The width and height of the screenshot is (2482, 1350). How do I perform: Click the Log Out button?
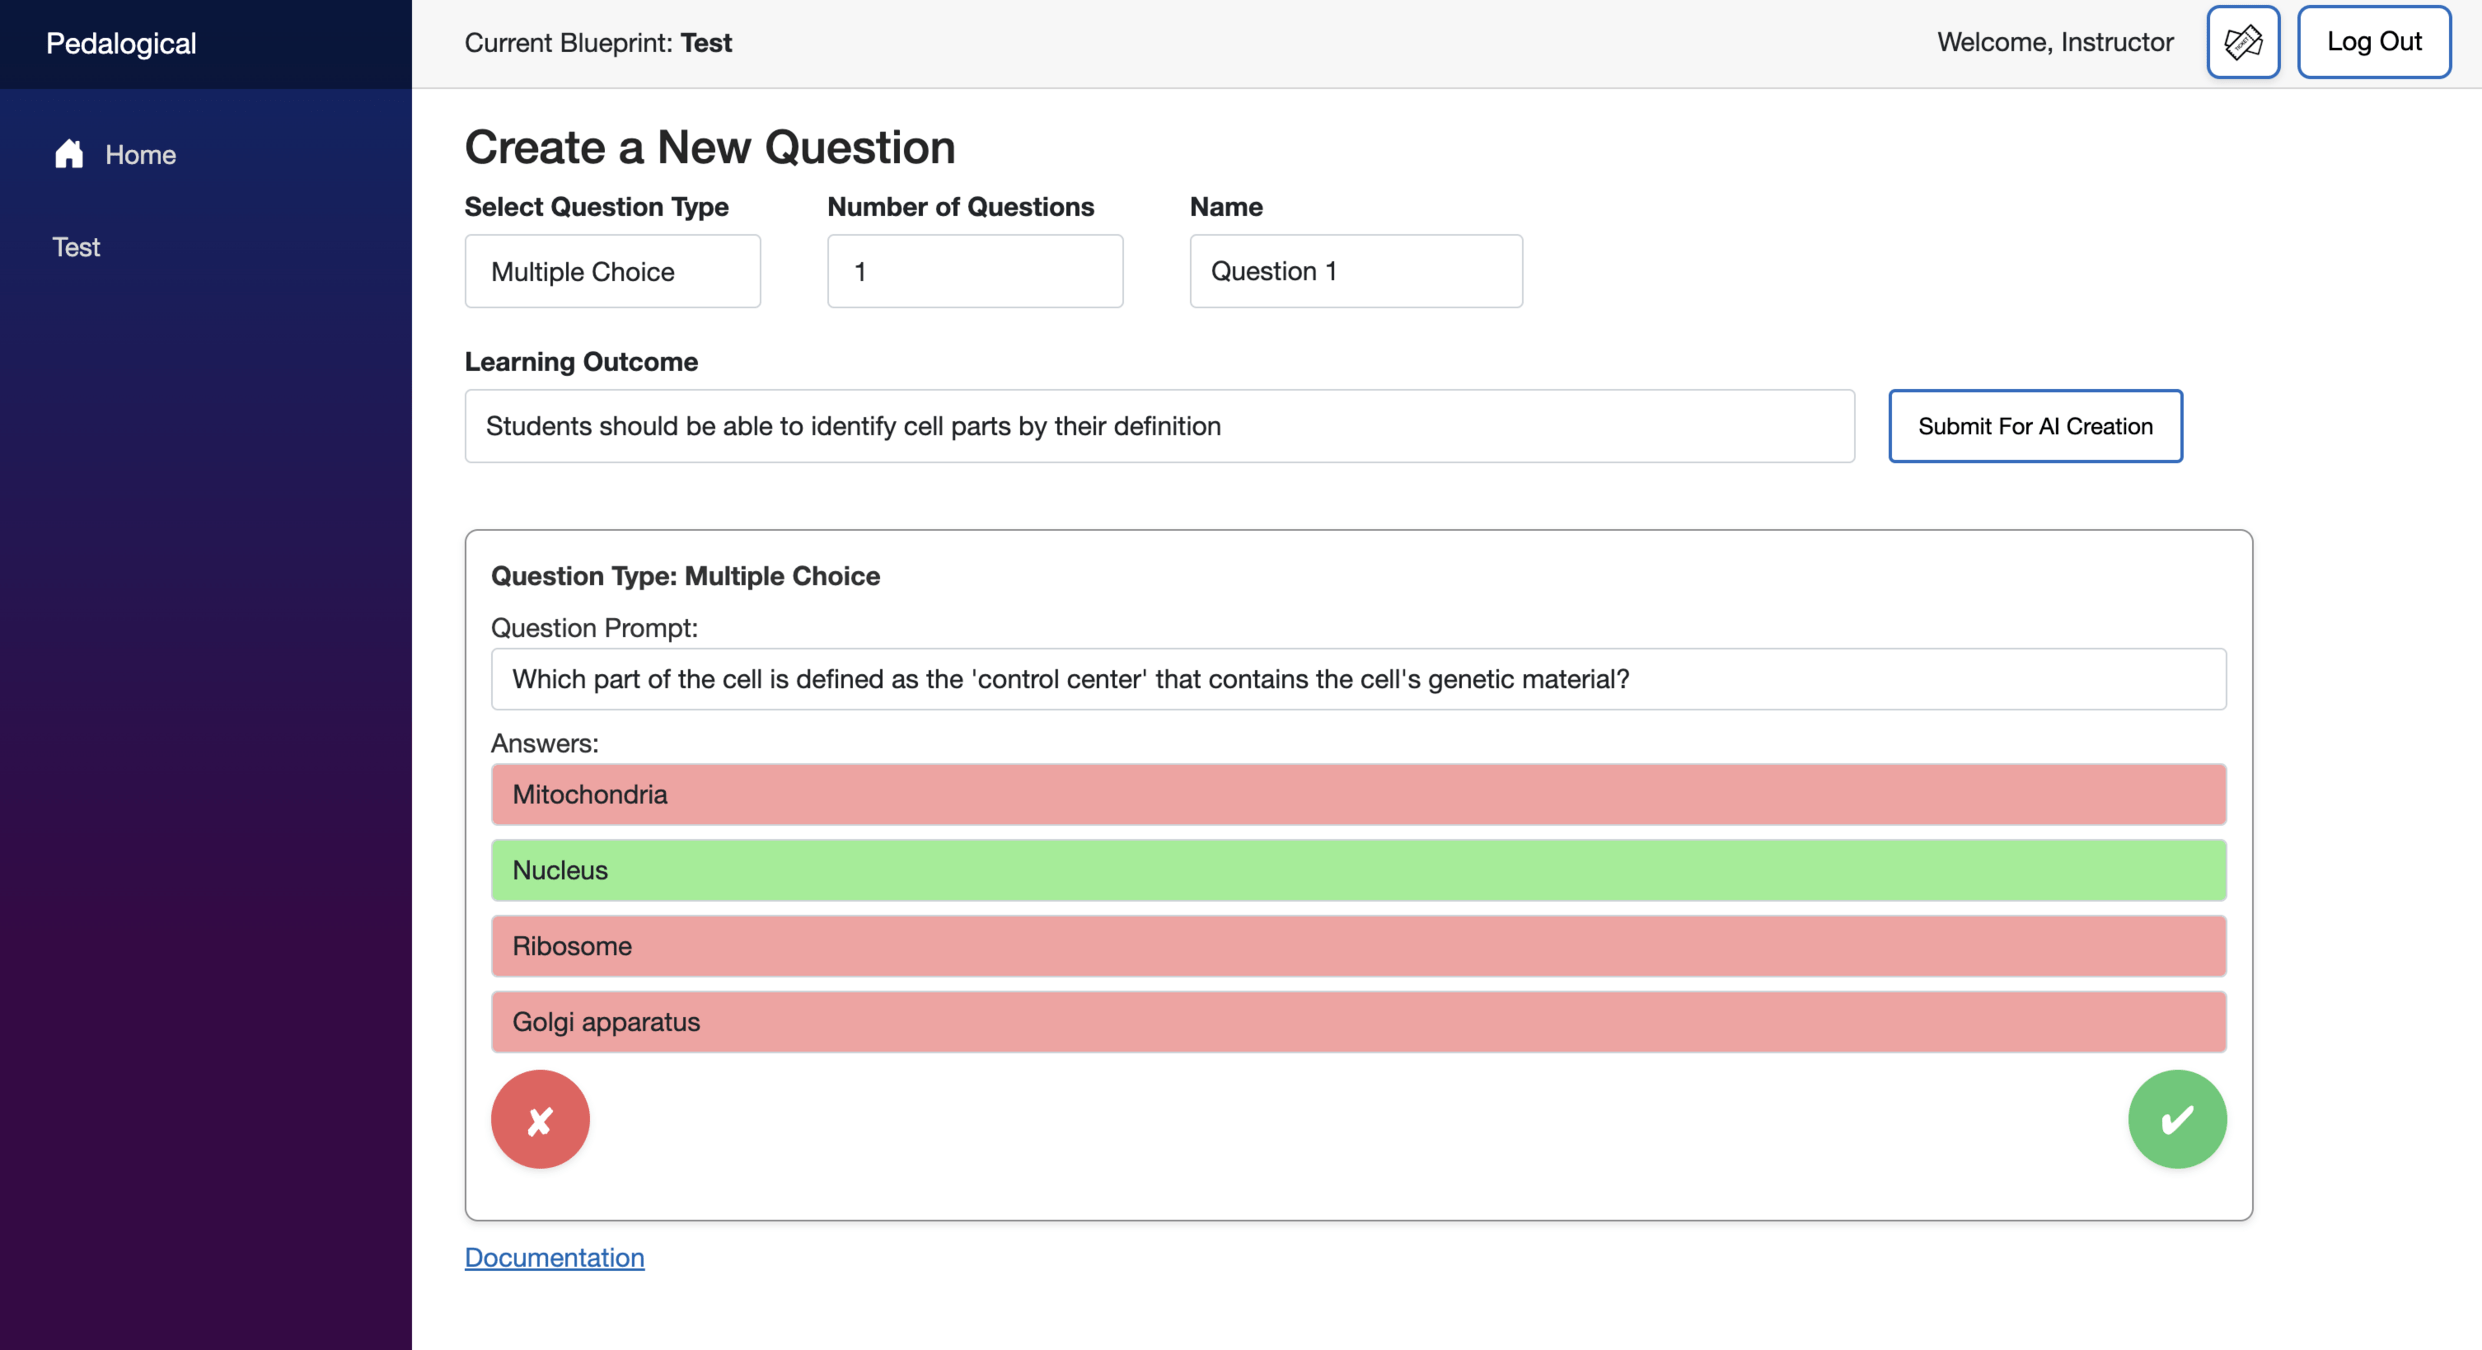tap(2373, 42)
